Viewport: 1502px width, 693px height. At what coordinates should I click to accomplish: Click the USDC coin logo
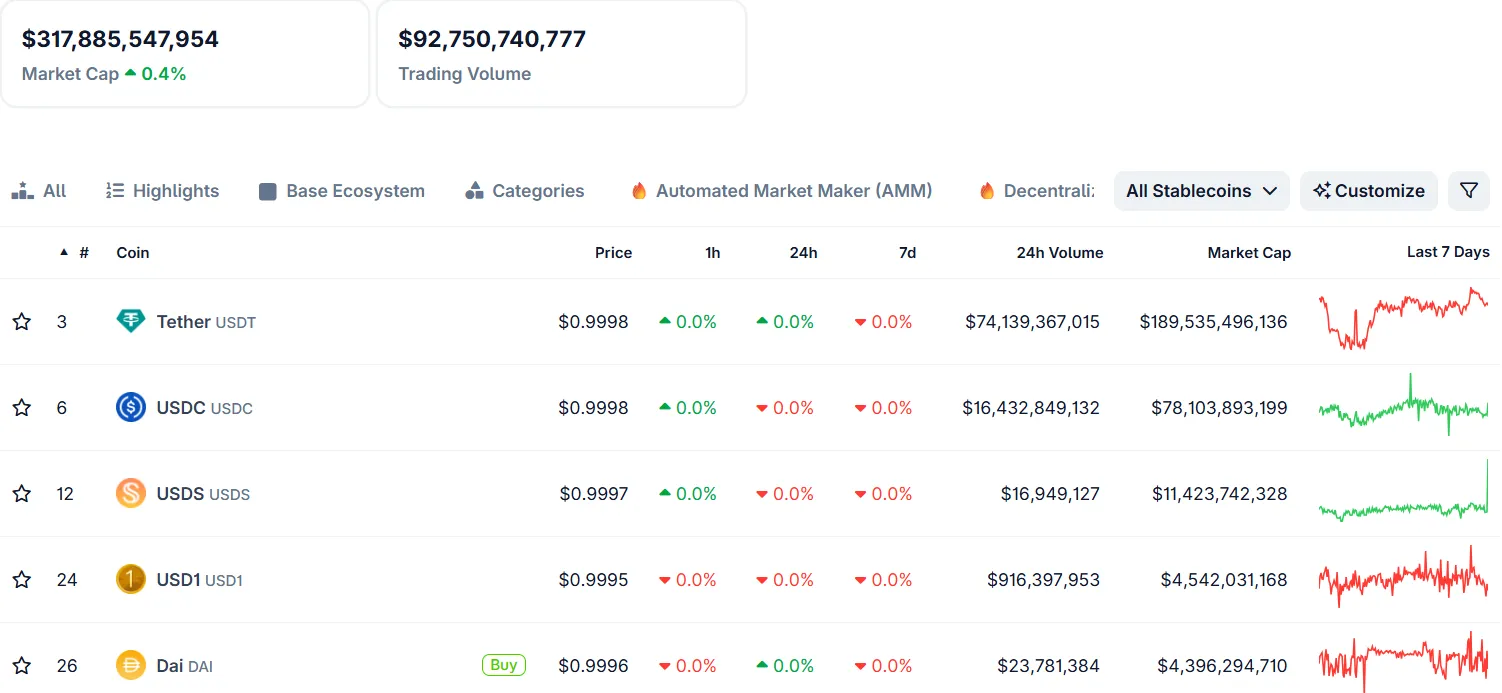click(x=131, y=408)
